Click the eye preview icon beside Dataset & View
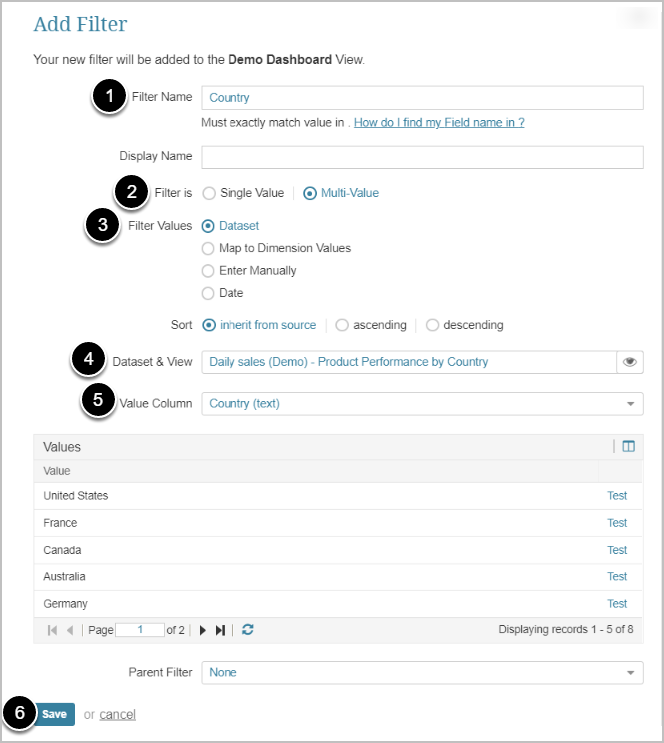664x743 pixels. (x=630, y=362)
